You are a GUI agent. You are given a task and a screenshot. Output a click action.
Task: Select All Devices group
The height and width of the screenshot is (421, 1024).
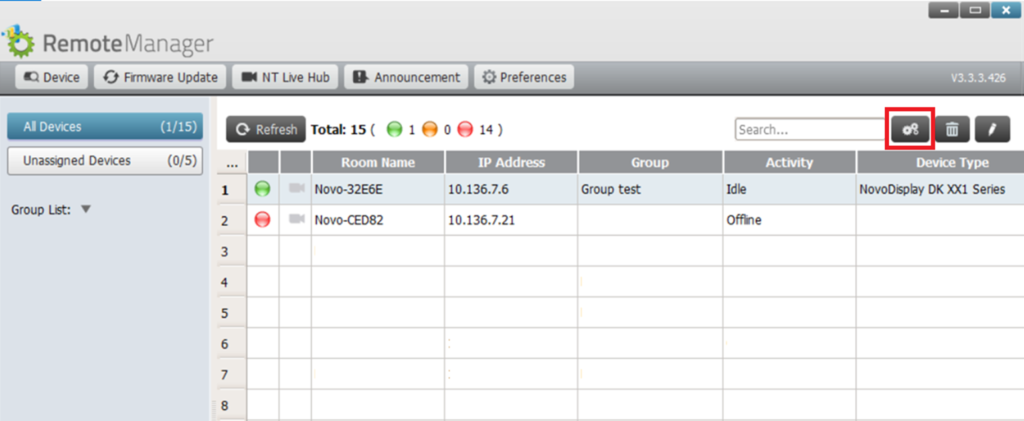pos(105,127)
